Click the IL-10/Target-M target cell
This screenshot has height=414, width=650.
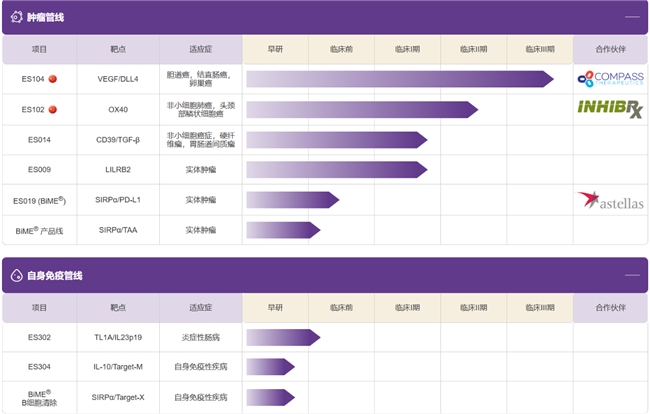(x=118, y=367)
